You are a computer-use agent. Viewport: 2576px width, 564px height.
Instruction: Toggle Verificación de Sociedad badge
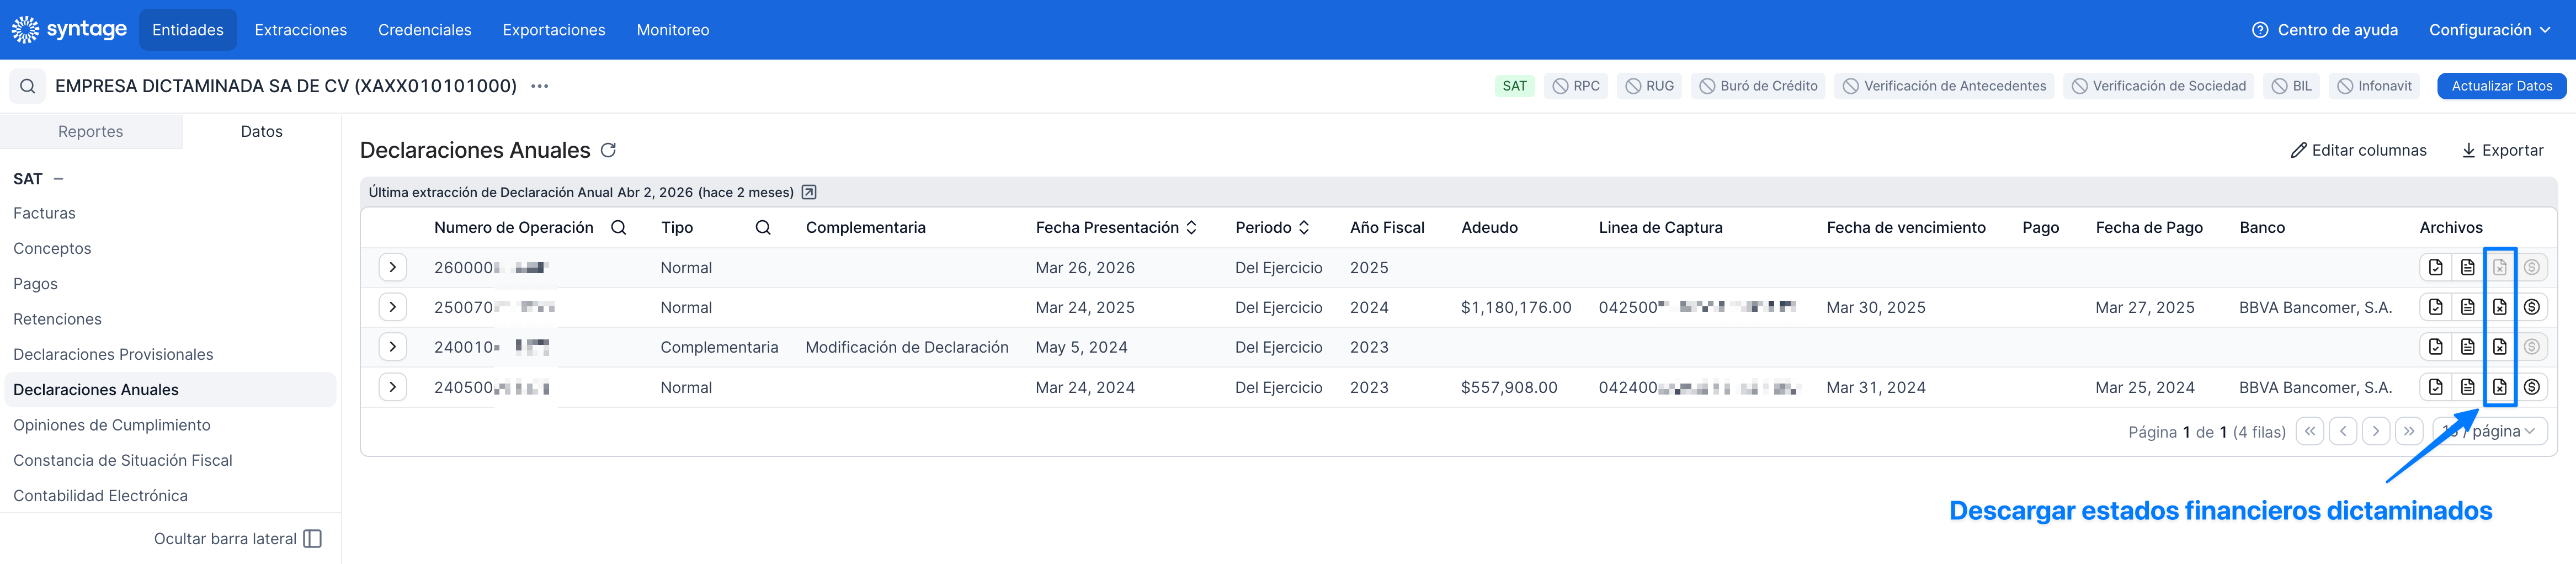[2158, 86]
